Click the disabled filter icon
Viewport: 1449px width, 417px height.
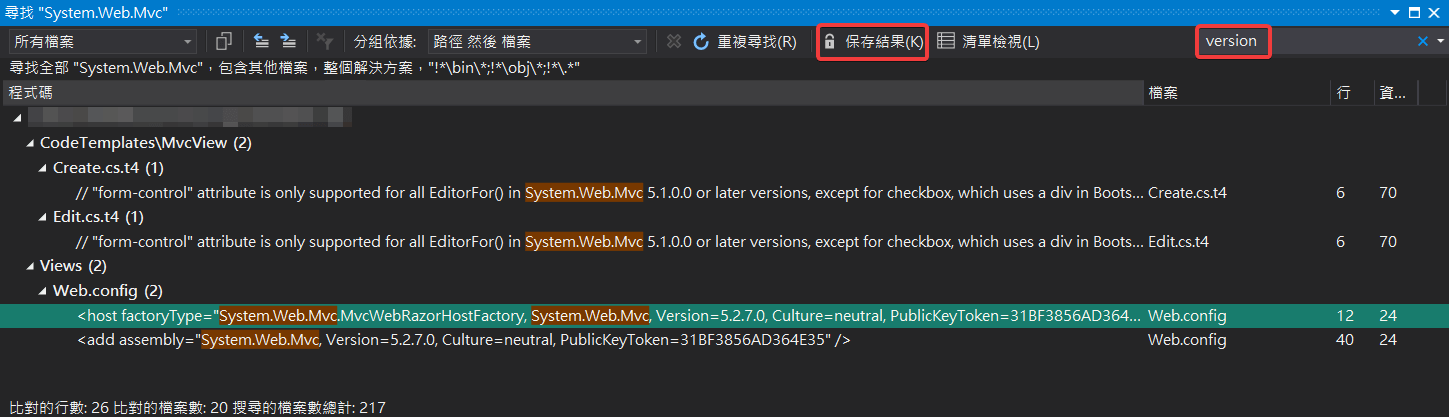[x=324, y=41]
